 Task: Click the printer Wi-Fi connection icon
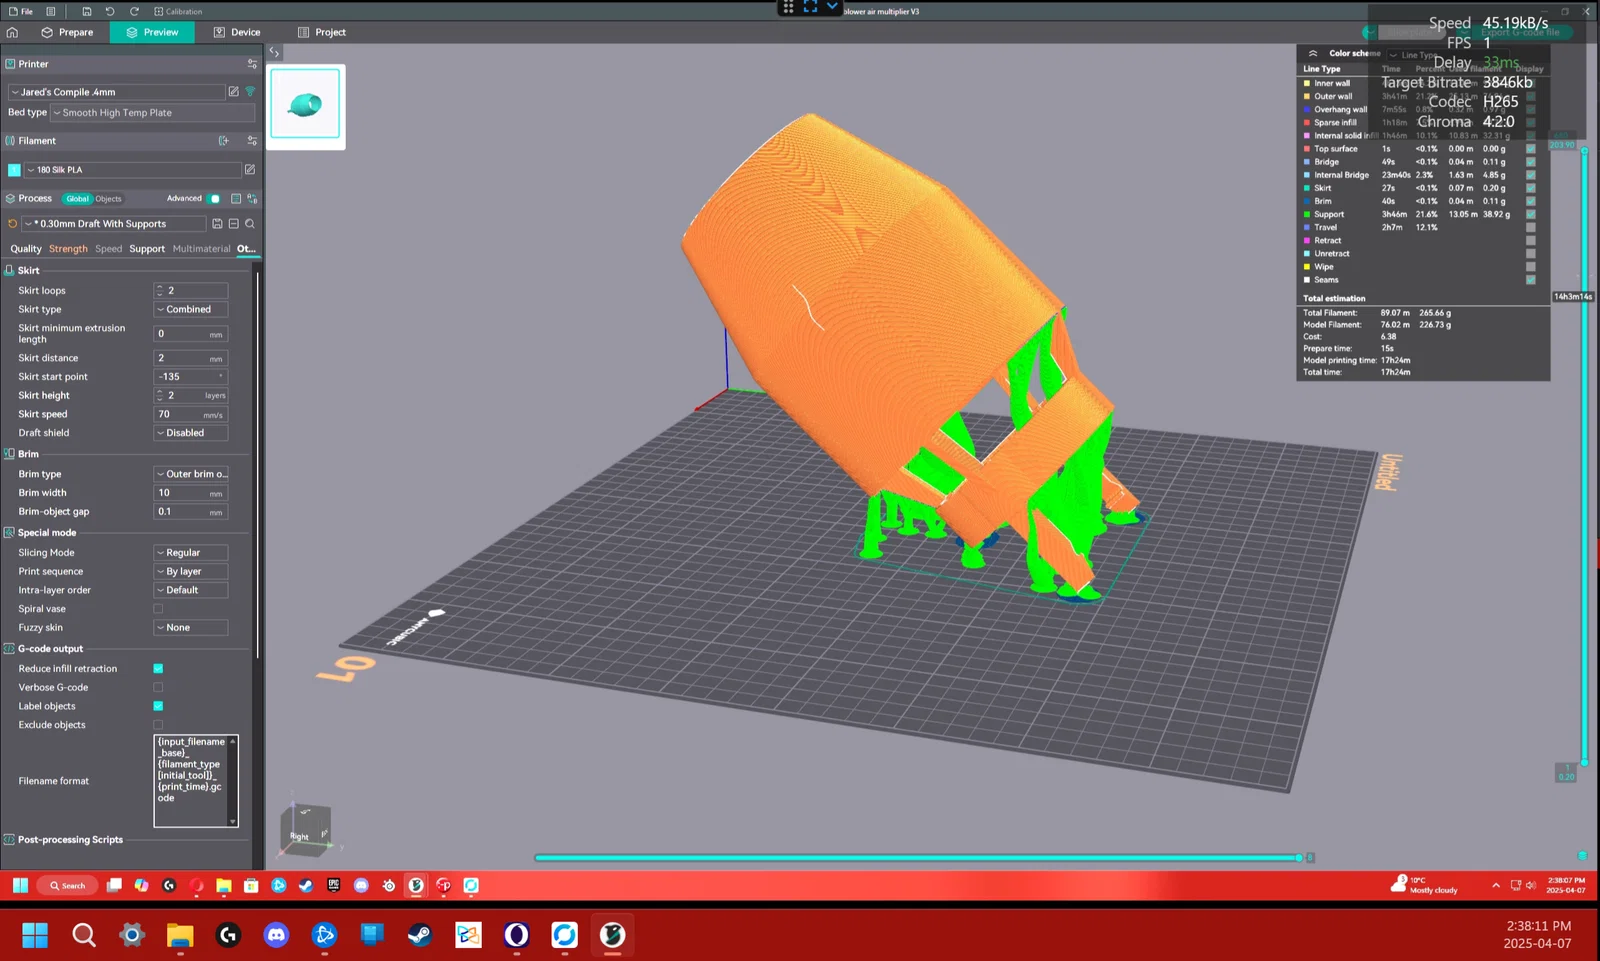250,92
